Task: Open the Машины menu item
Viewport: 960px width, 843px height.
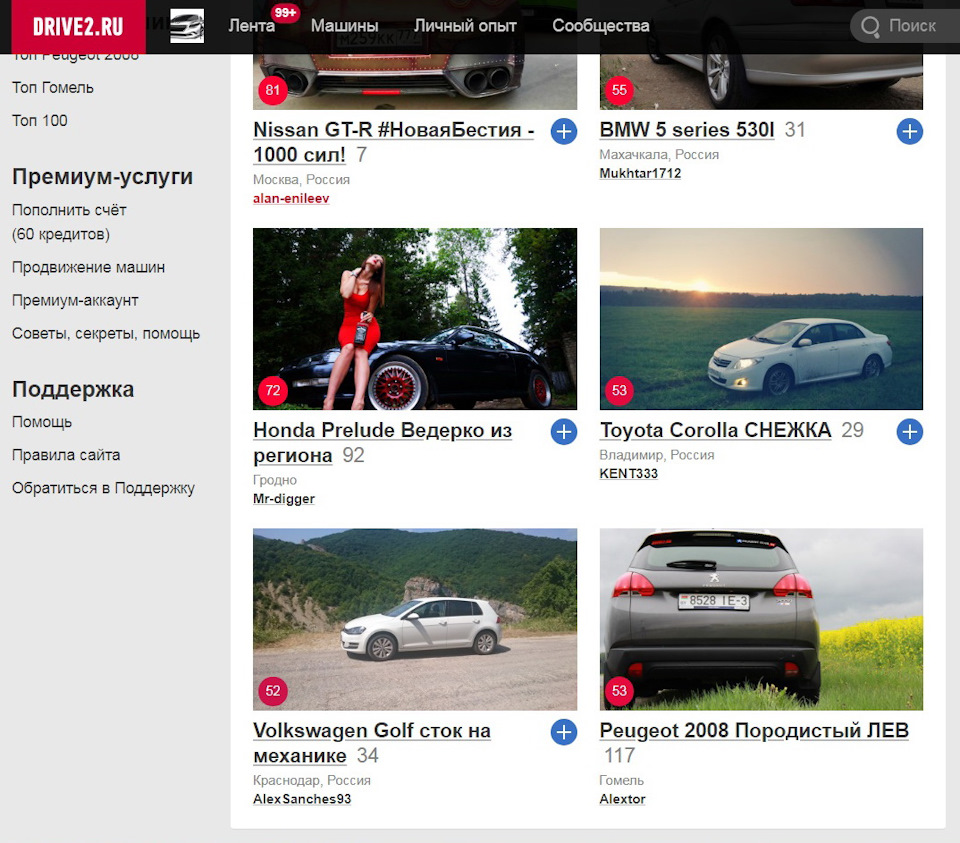Action: click(344, 26)
